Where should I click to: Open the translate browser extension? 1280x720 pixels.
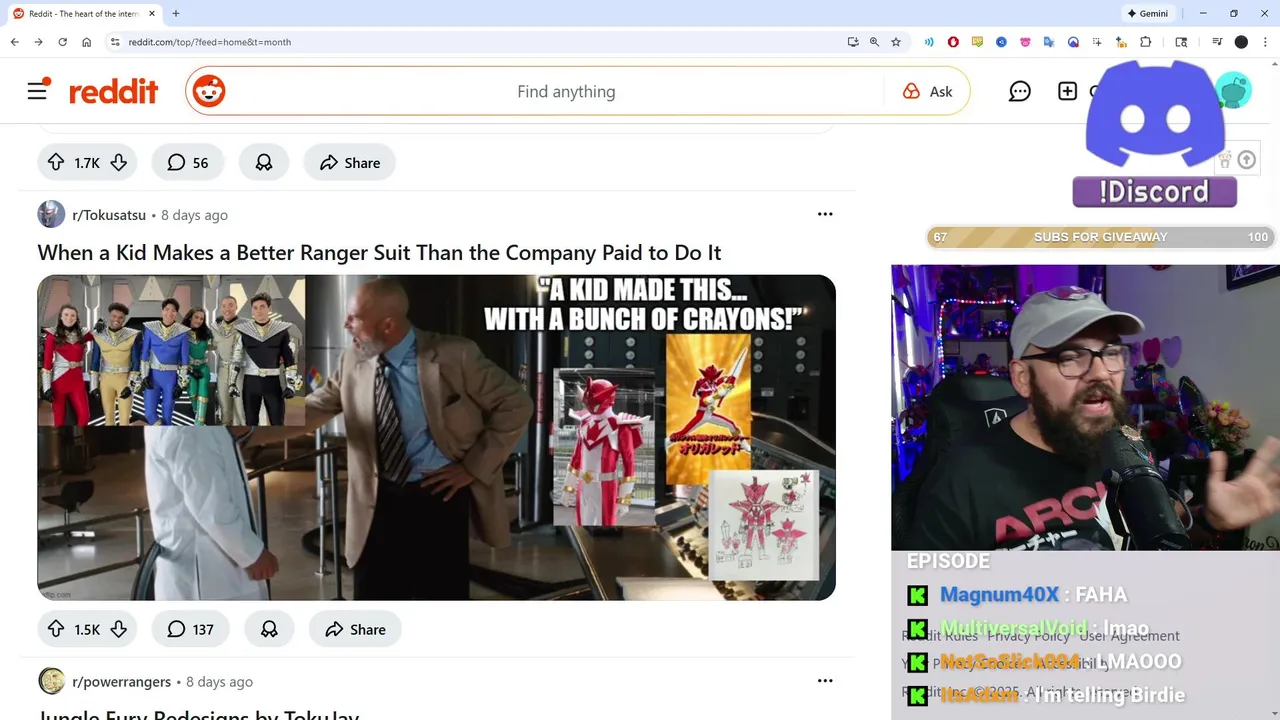[x=1049, y=42]
